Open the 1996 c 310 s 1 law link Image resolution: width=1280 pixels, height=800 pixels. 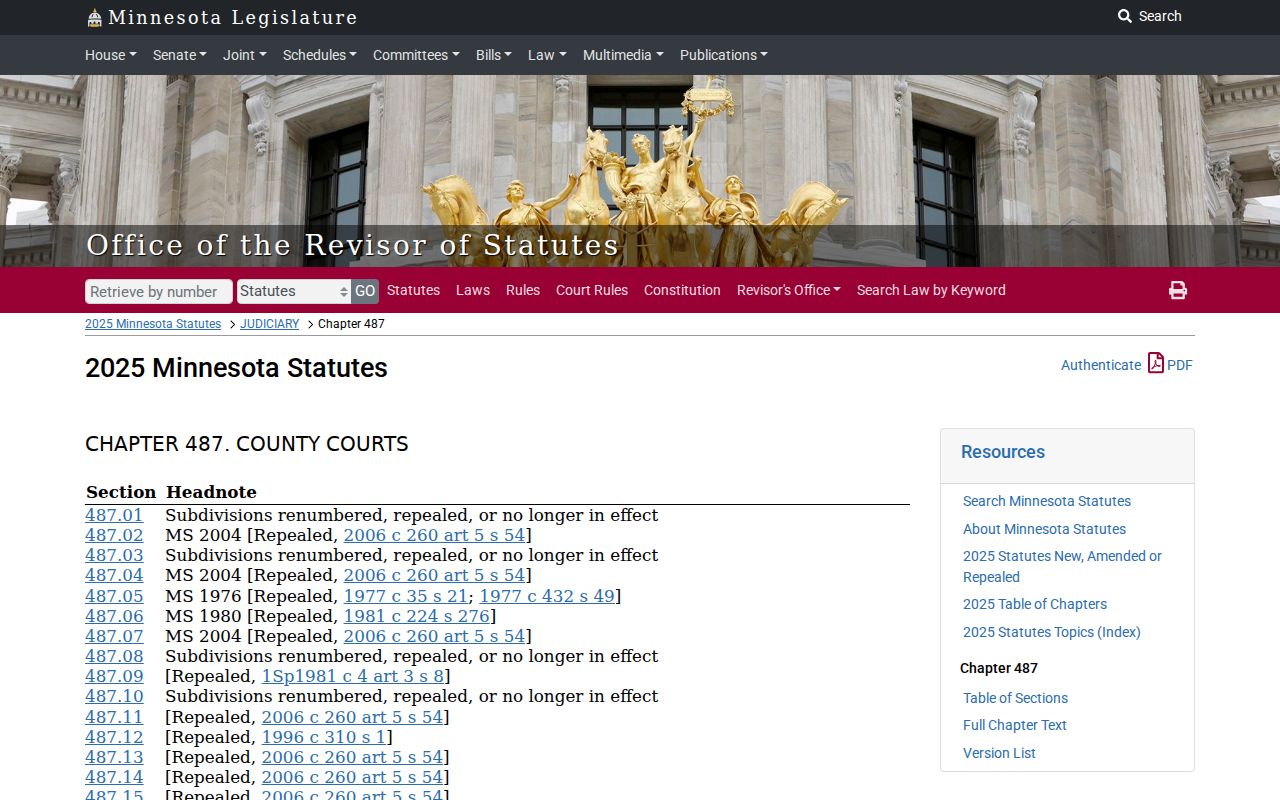point(324,737)
